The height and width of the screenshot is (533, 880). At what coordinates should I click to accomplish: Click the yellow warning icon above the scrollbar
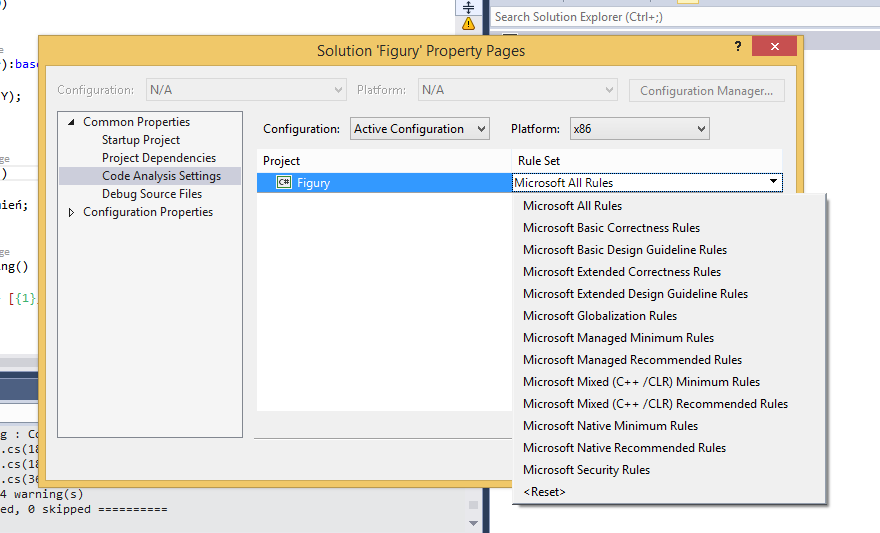click(x=468, y=23)
